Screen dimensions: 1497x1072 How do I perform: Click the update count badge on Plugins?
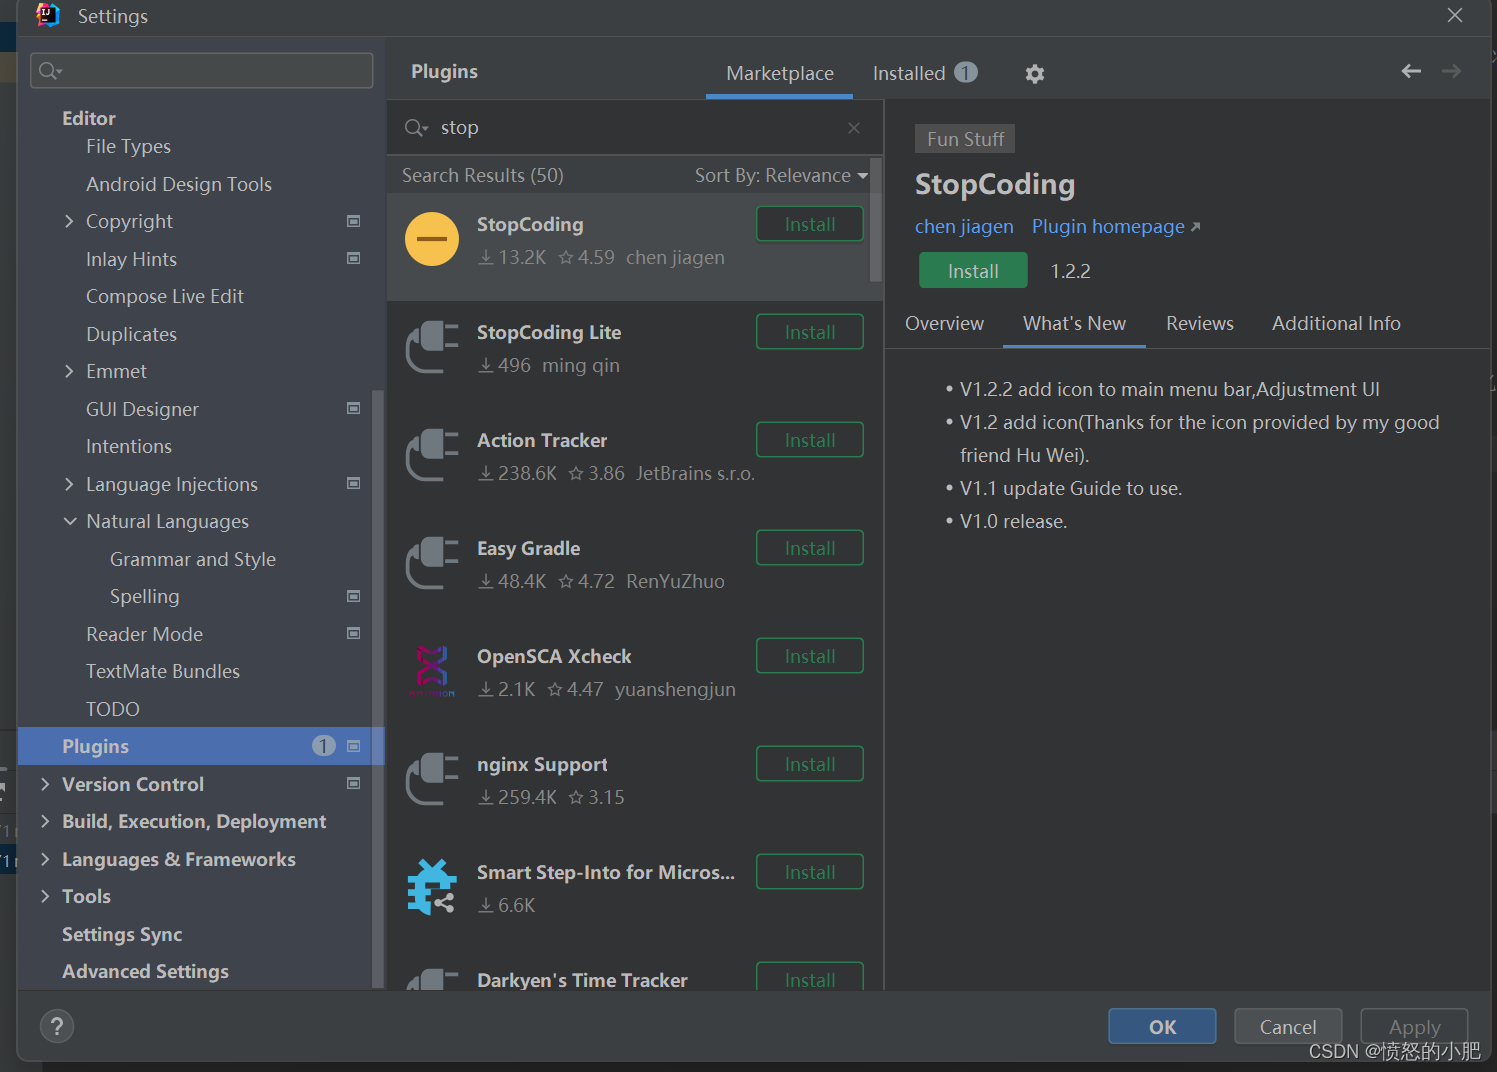tap(323, 746)
